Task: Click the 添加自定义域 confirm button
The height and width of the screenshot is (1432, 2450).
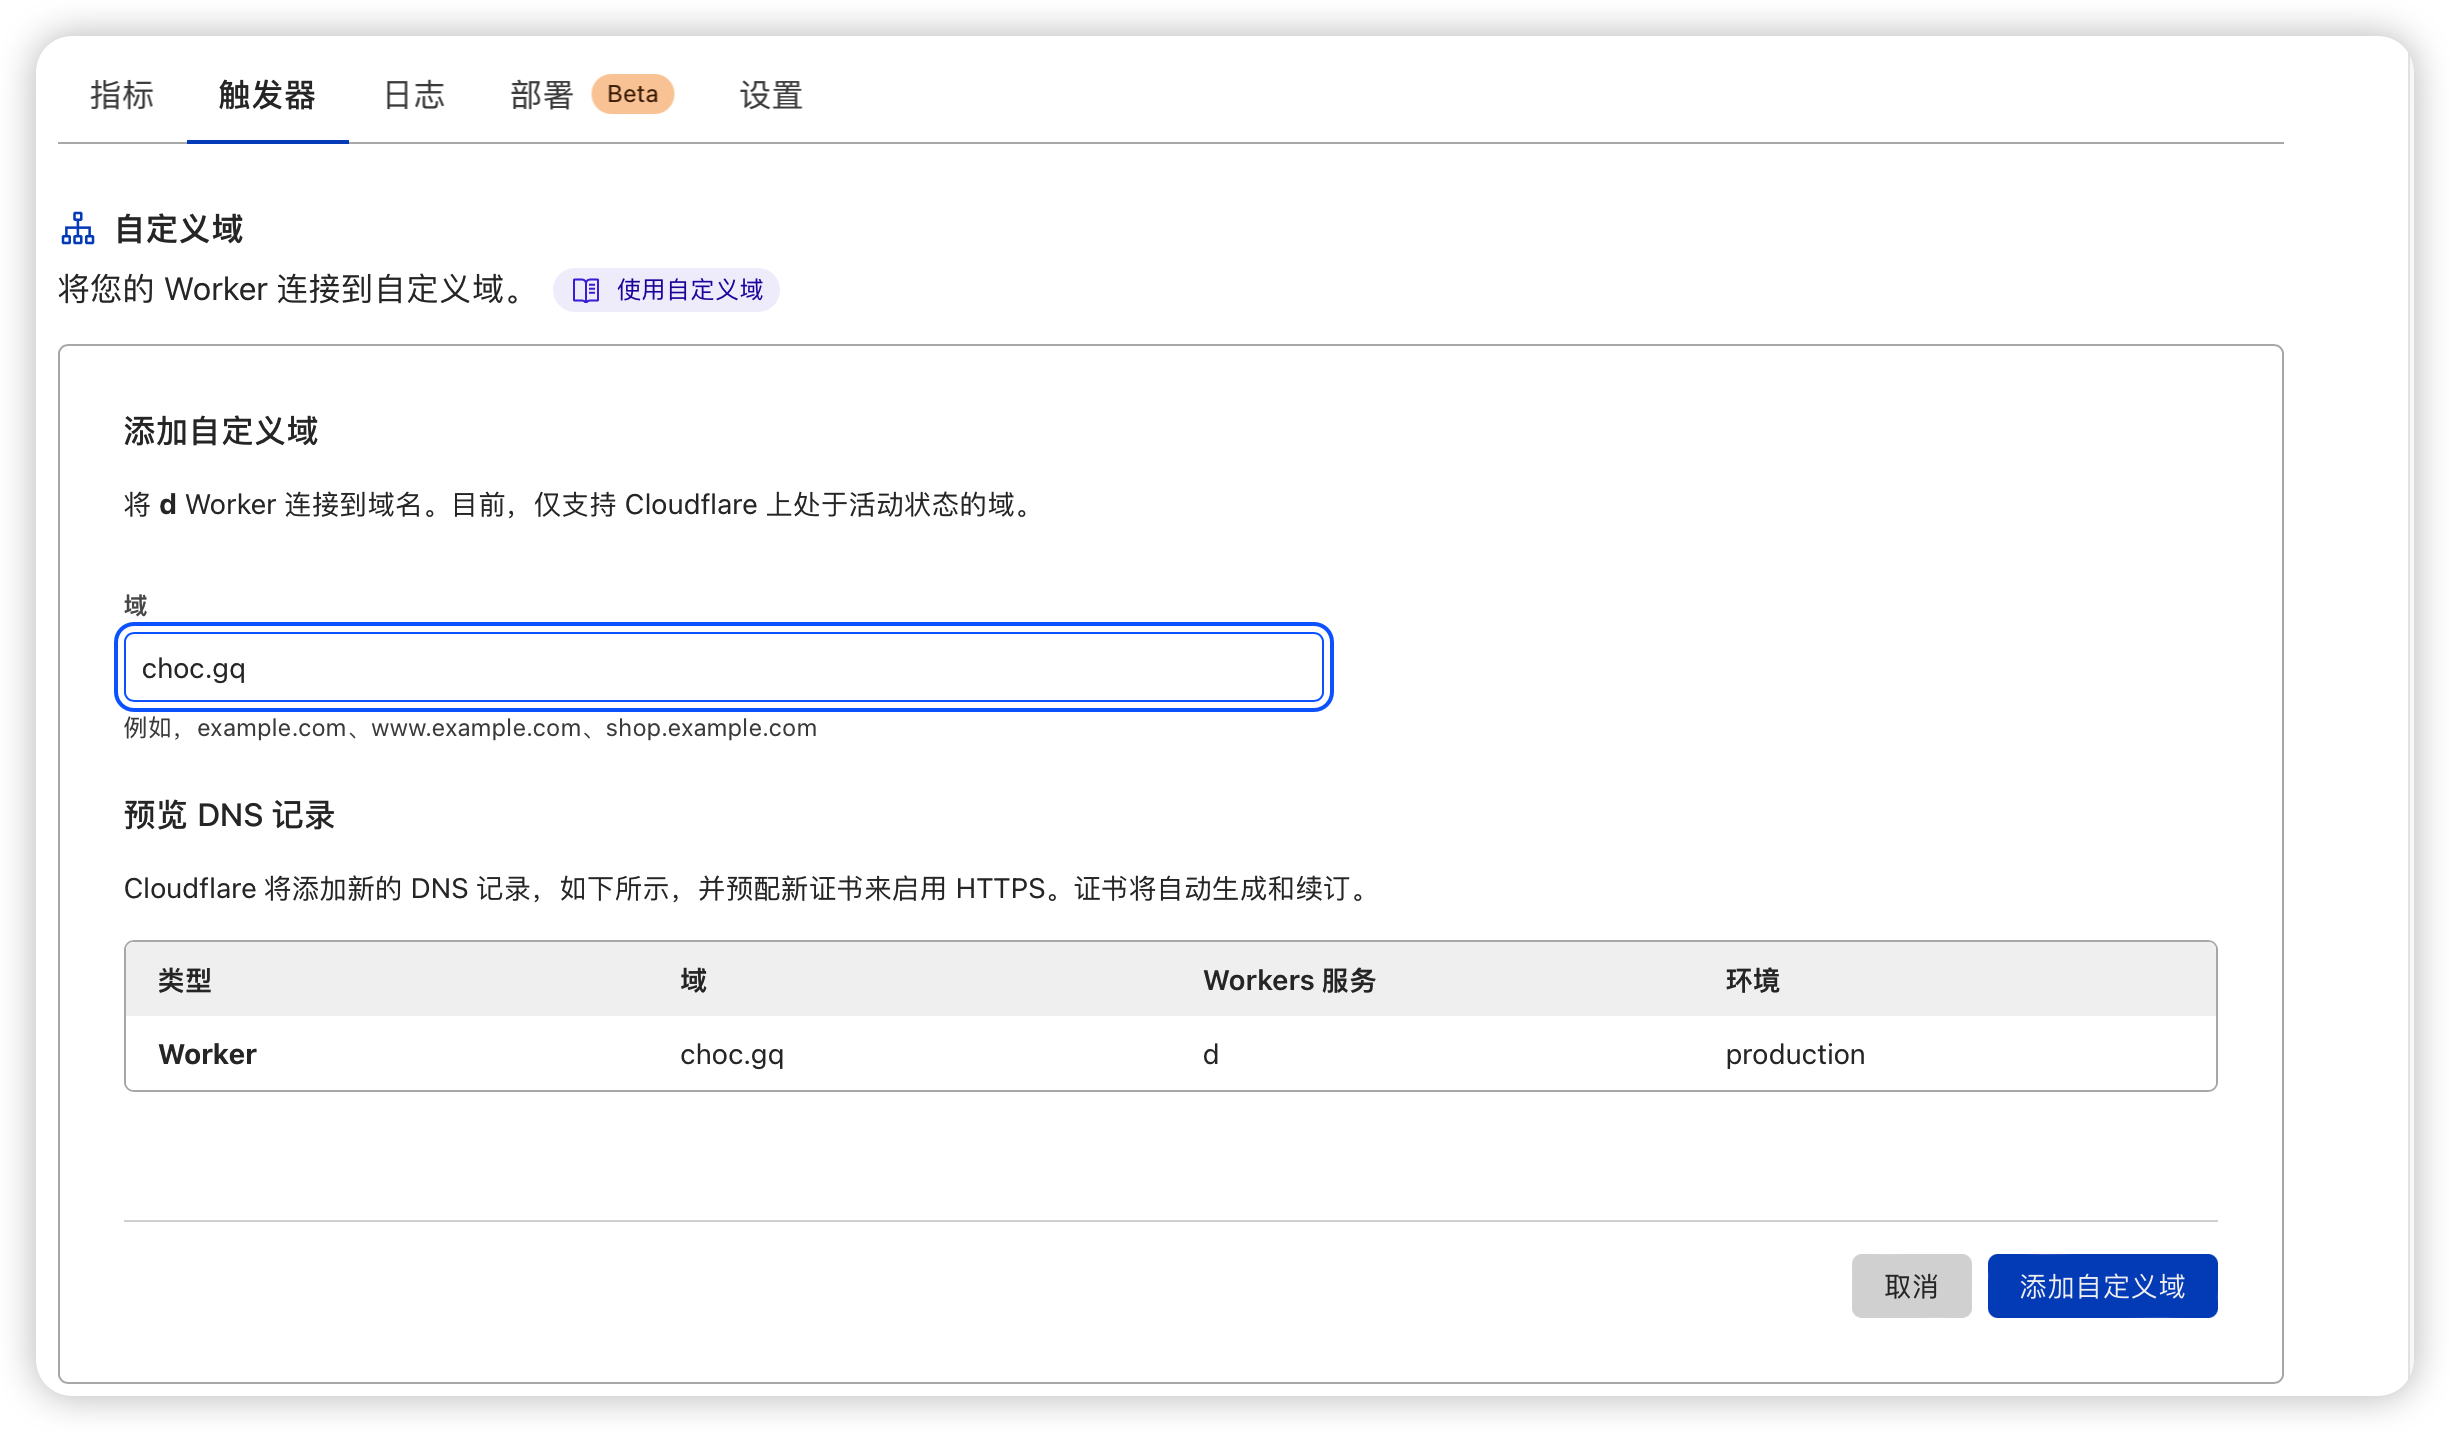Action: (x=2101, y=1286)
